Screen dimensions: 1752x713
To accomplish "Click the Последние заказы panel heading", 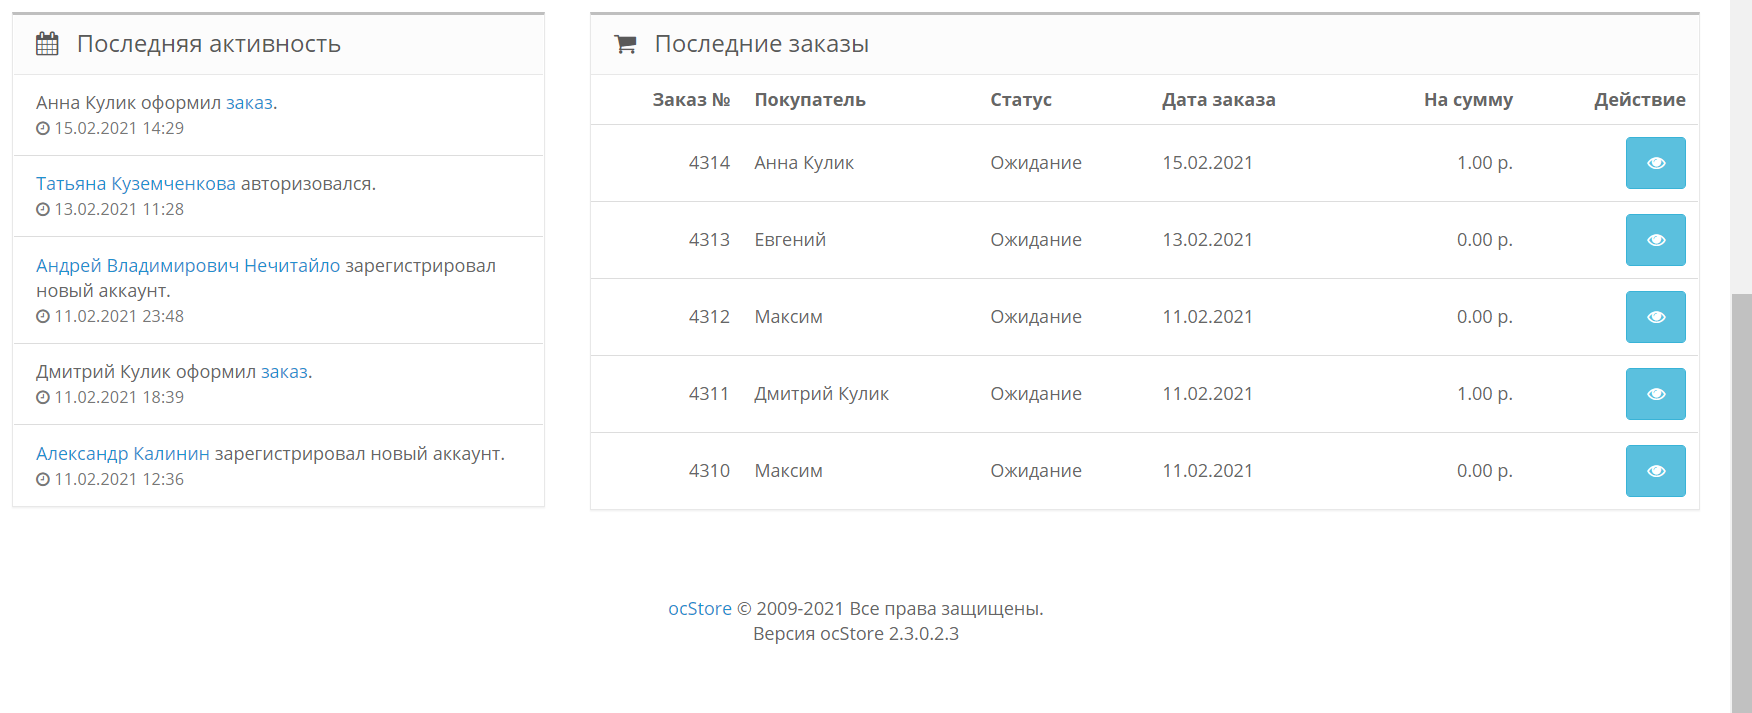I will point(761,44).
